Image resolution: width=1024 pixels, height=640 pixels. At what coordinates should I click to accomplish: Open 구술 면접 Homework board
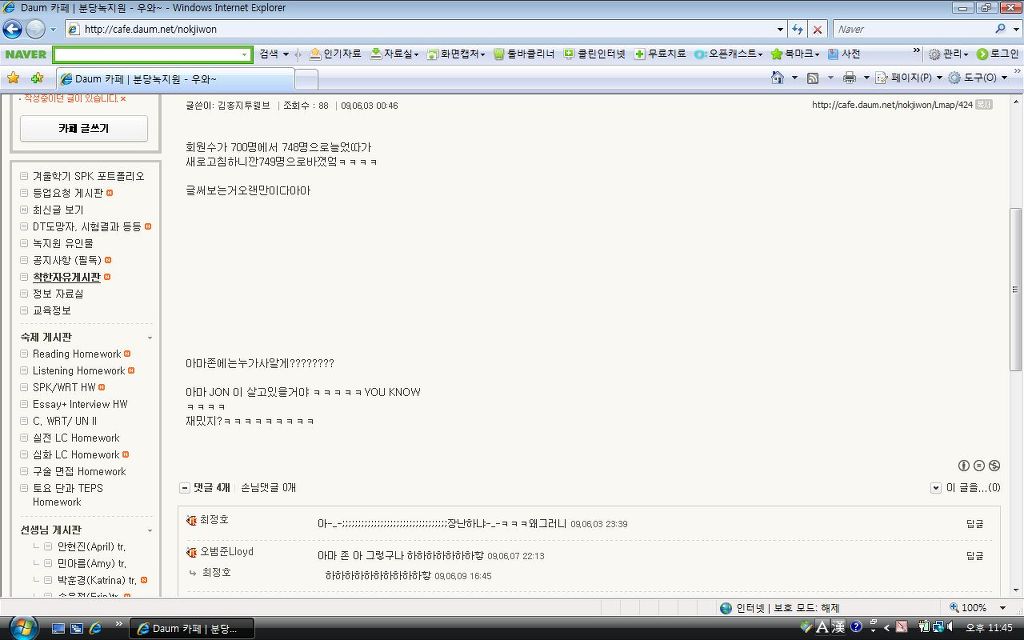(x=79, y=472)
